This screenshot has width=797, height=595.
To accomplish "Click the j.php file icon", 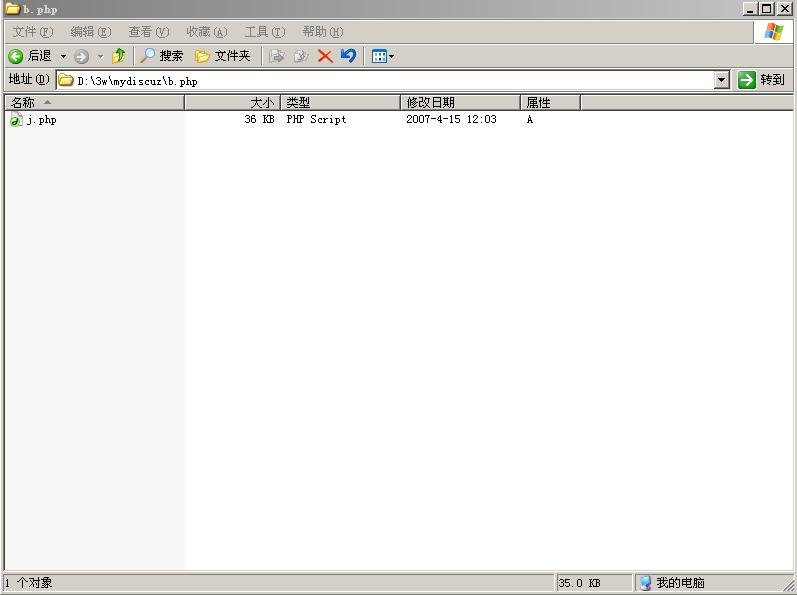I will (17, 120).
